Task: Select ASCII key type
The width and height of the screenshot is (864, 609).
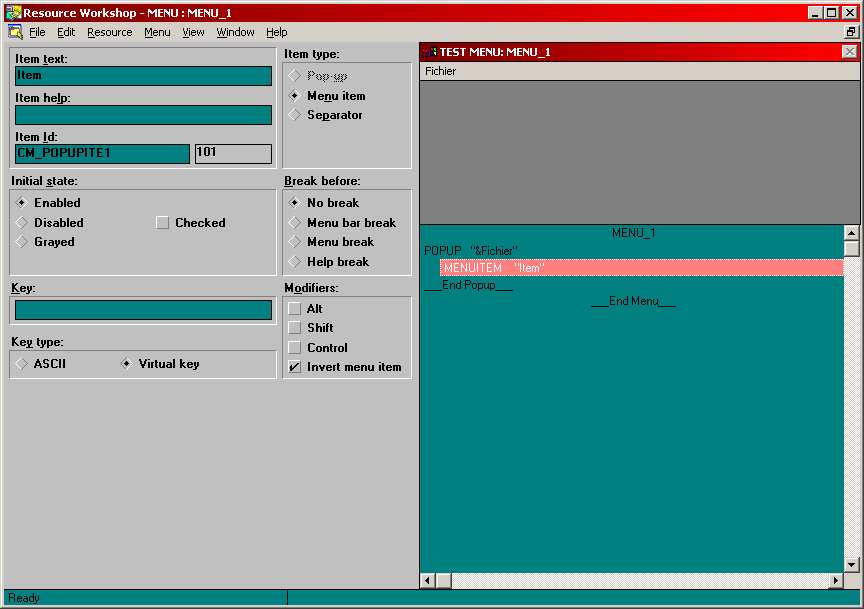Action: (x=22, y=364)
